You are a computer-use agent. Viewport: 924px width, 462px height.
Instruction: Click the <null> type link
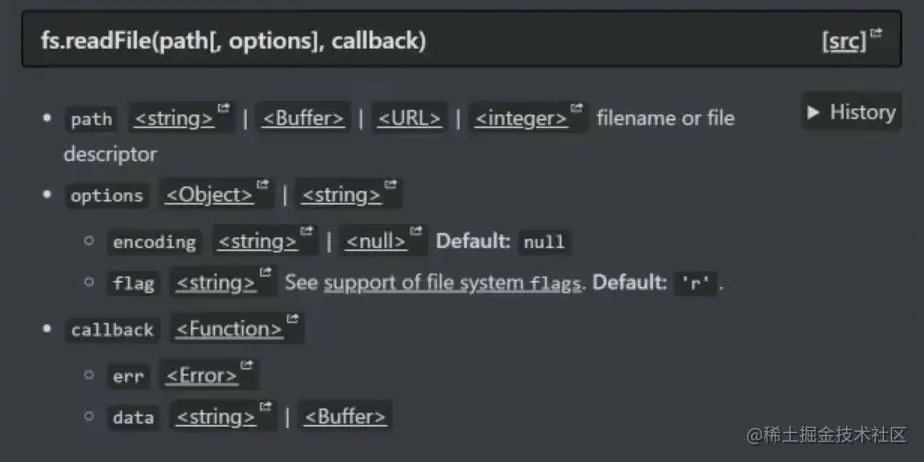click(376, 241)
